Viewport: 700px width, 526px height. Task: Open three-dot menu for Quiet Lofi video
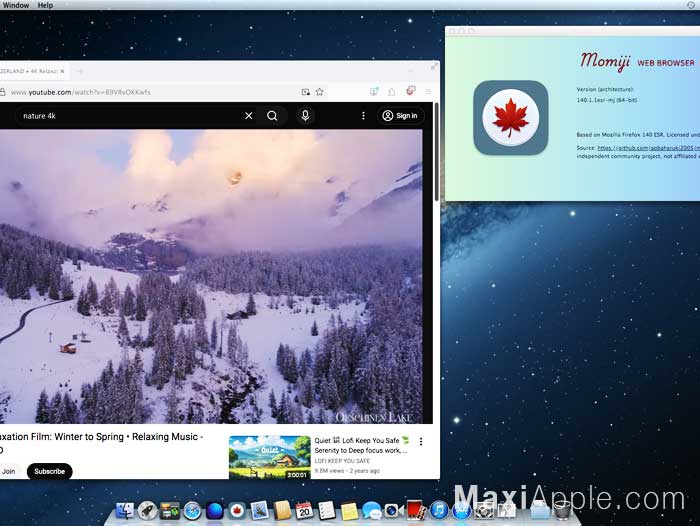point(421,442)
